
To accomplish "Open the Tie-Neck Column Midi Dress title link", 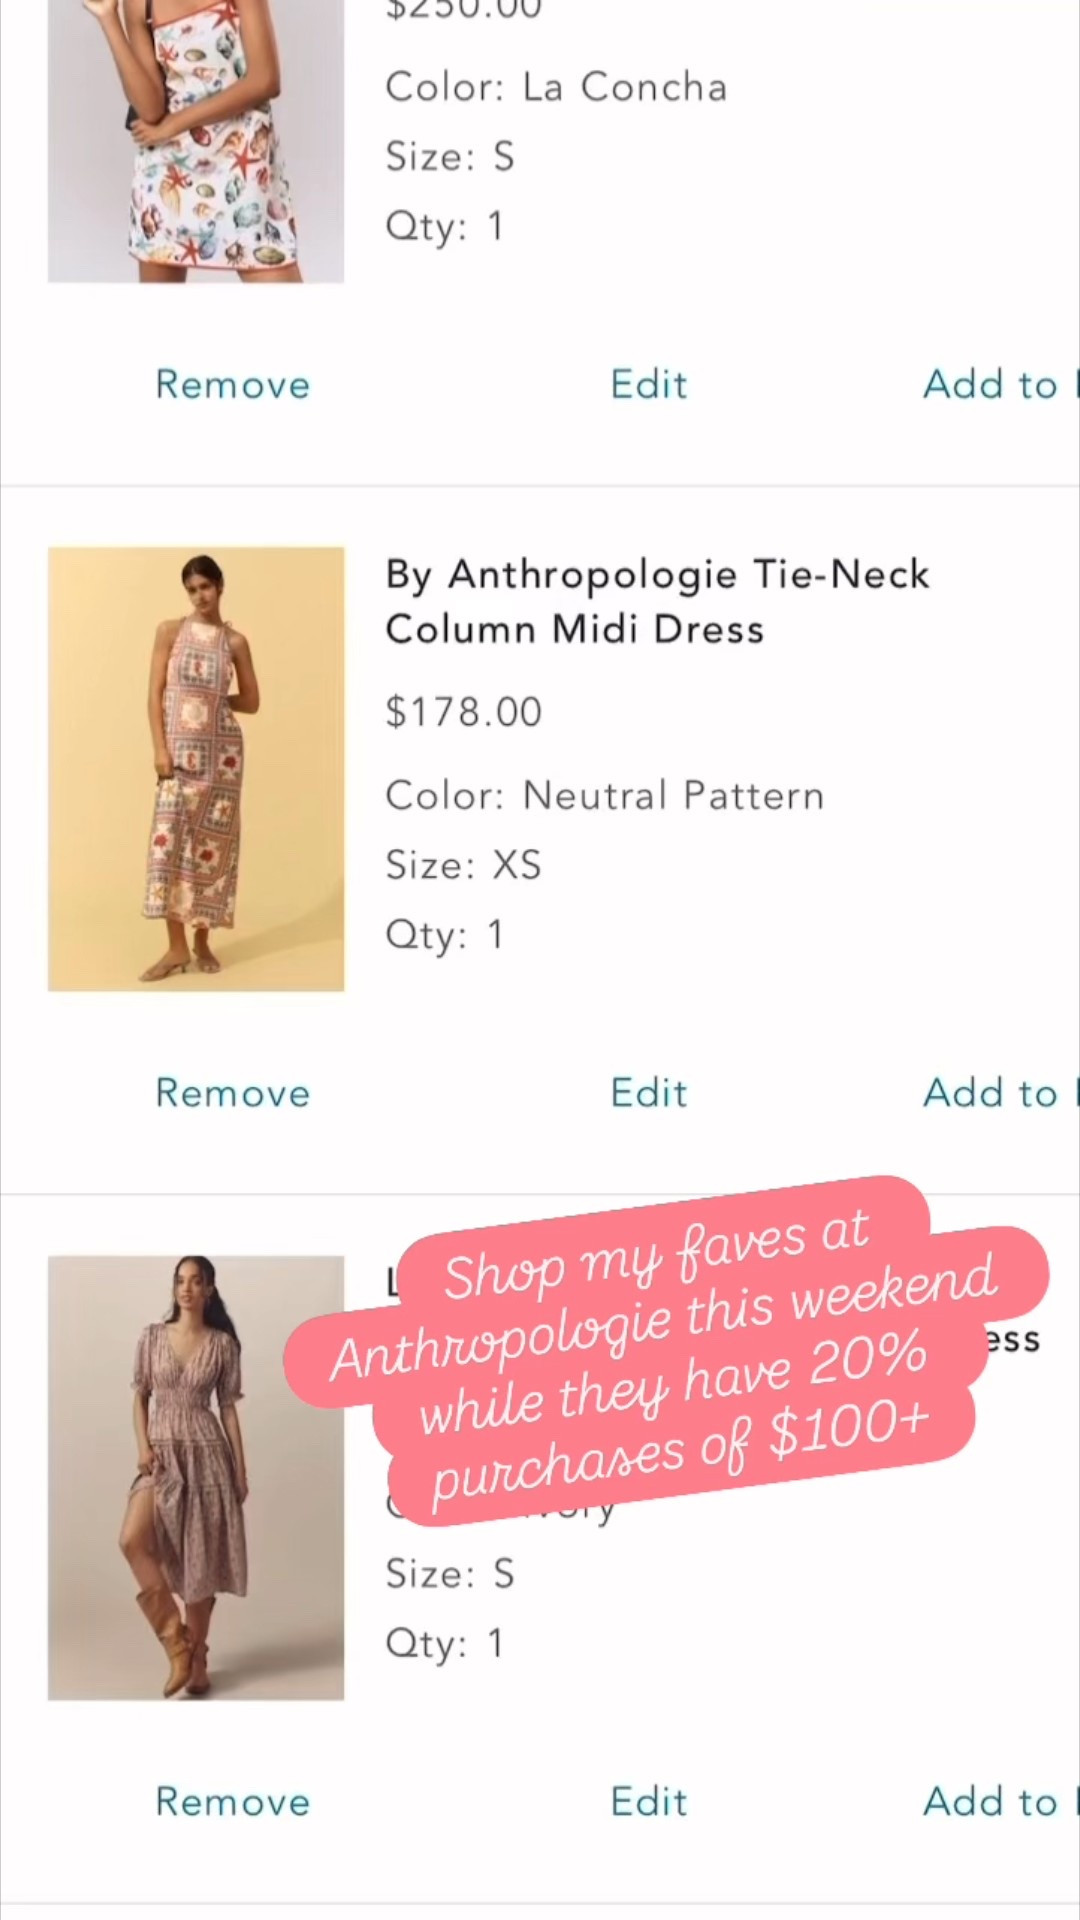I will click(x=657, y=600).
